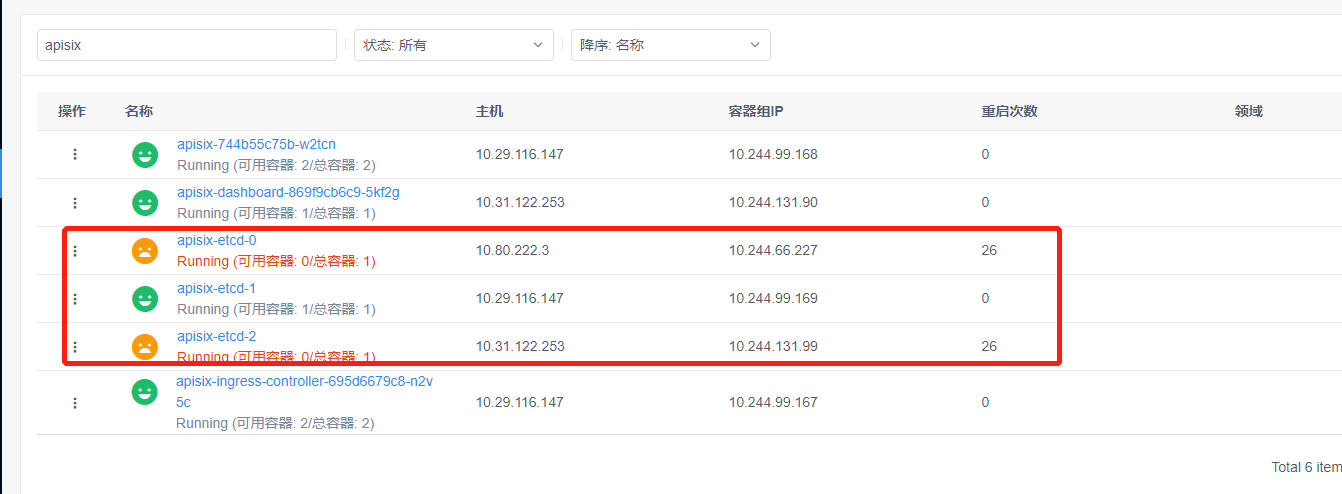Viewport: 1342px width, 494px height.
Task: Click green smiley status of apisix-etcd-1
Action: [x=145, y=299]
